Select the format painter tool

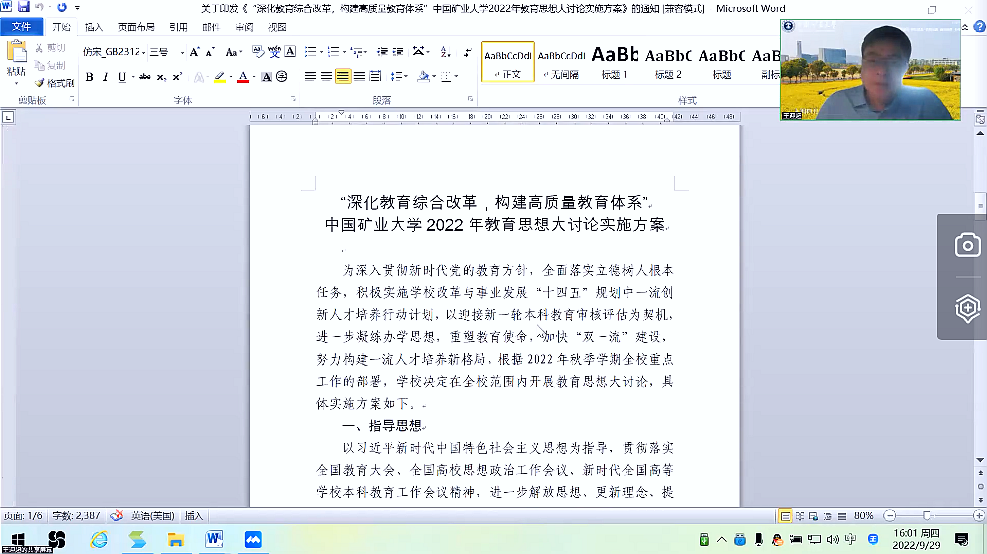point(54,83)
